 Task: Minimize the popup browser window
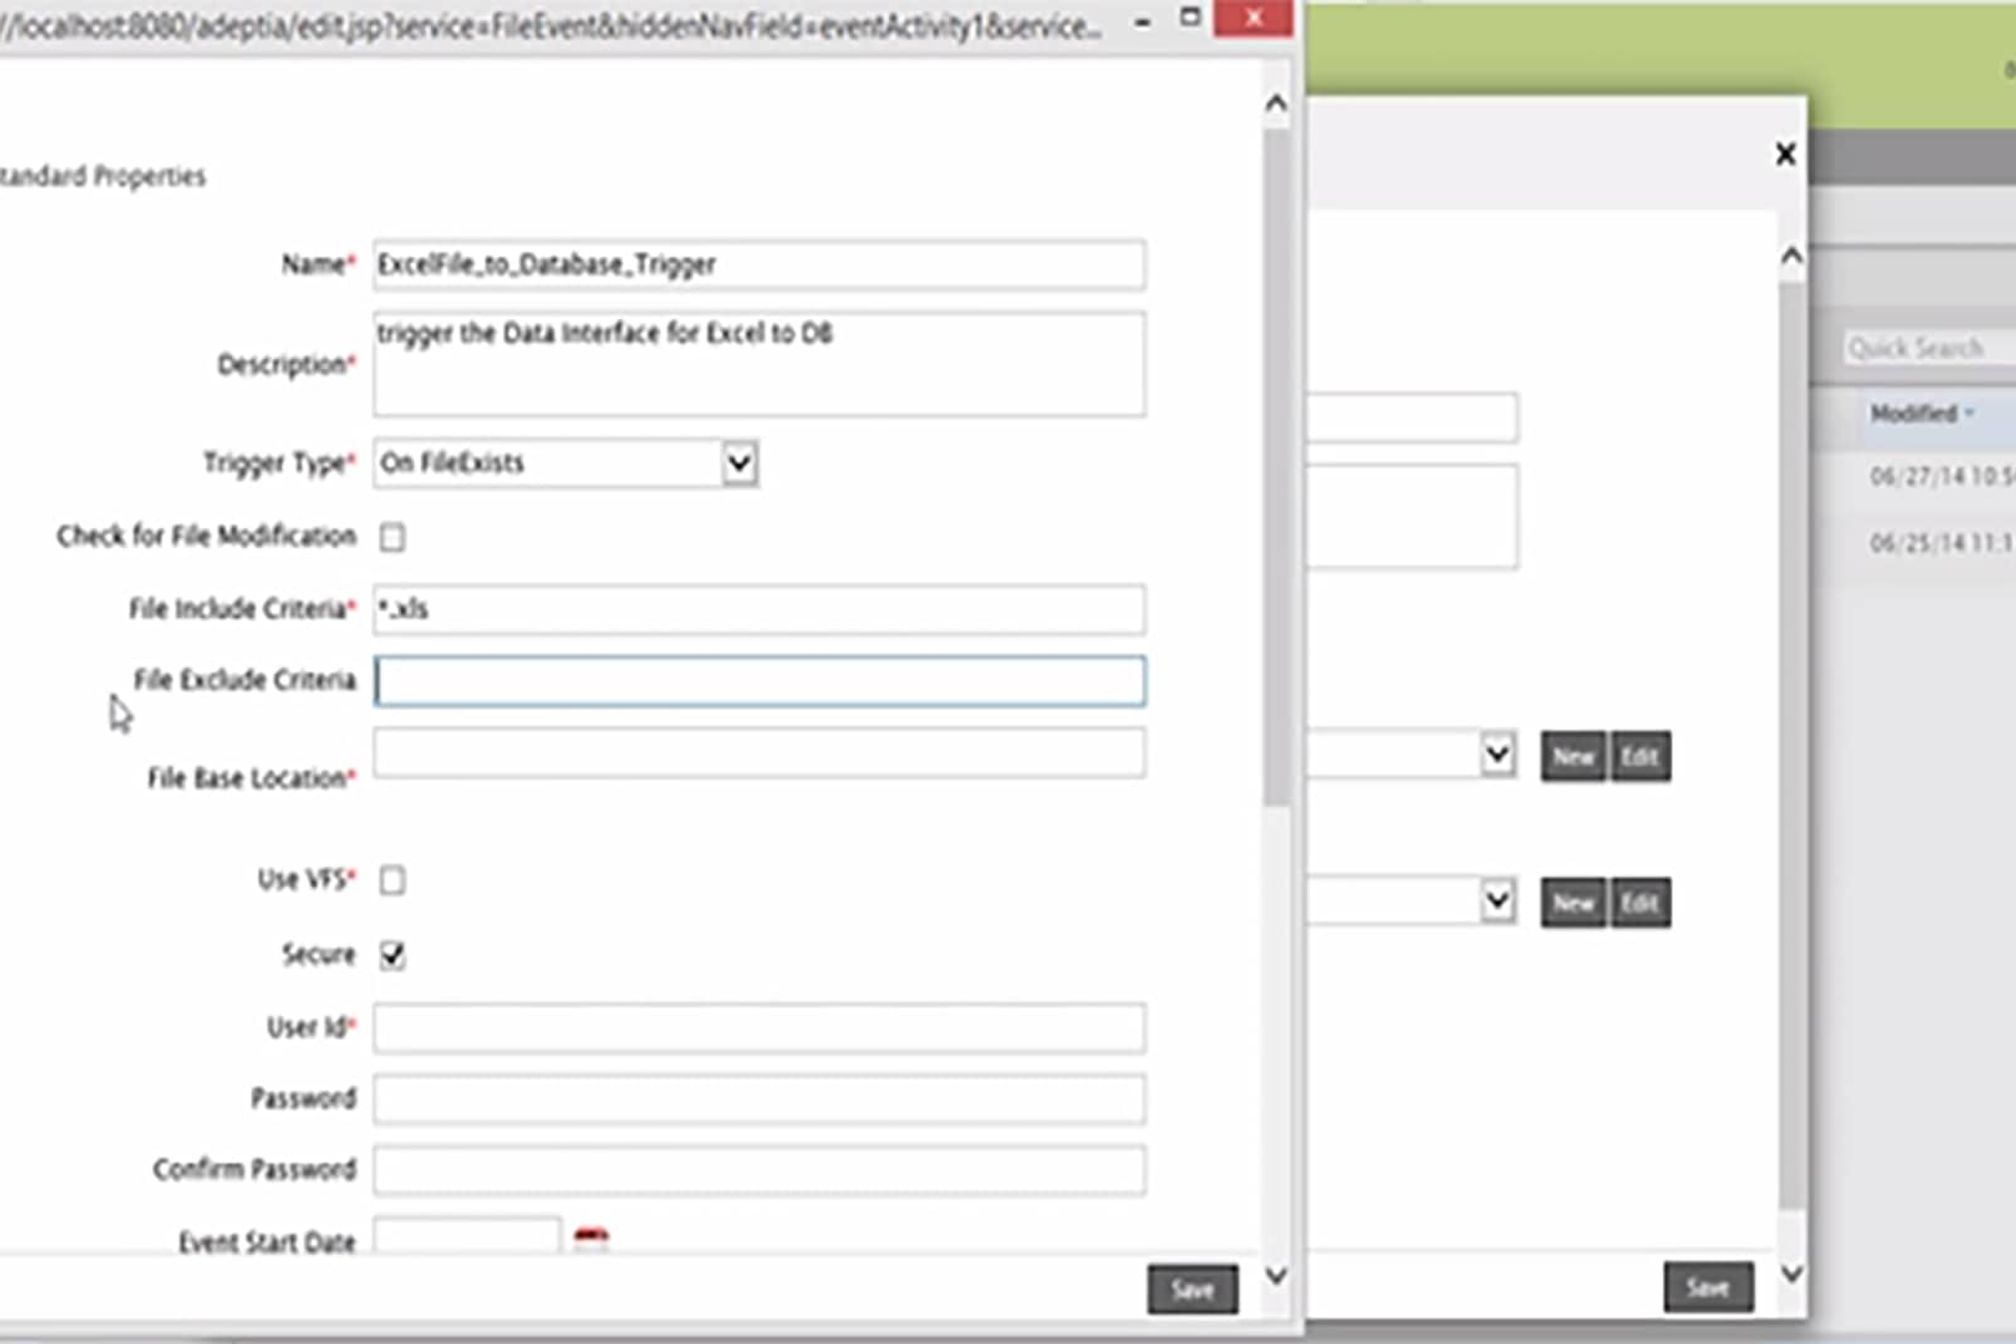pos(1143,22)
